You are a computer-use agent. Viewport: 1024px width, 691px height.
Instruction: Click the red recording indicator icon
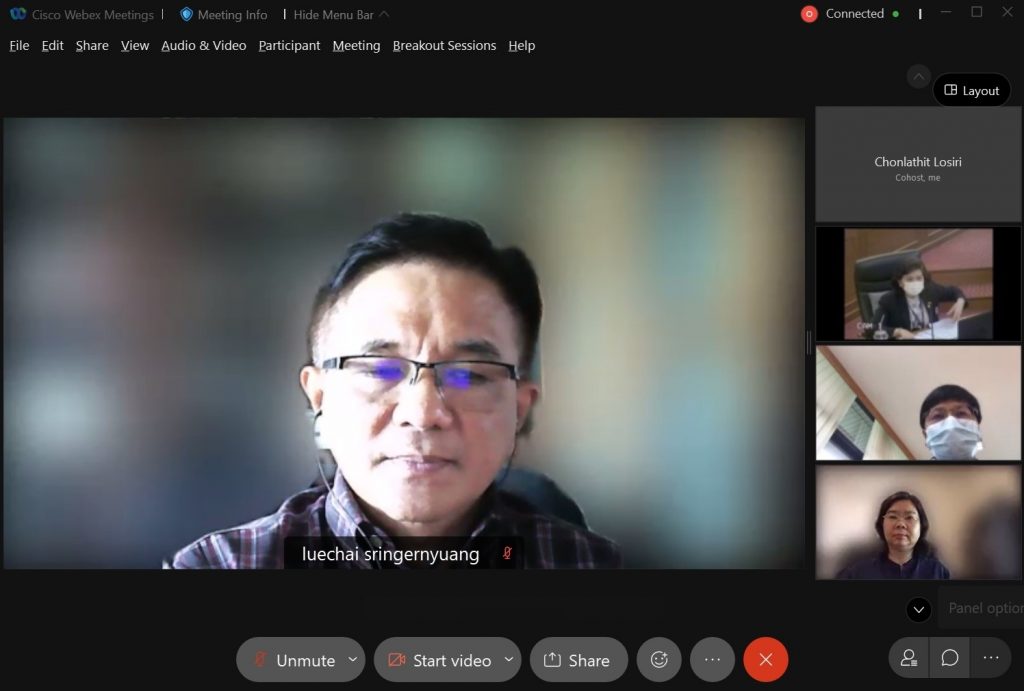click(809, 14)
